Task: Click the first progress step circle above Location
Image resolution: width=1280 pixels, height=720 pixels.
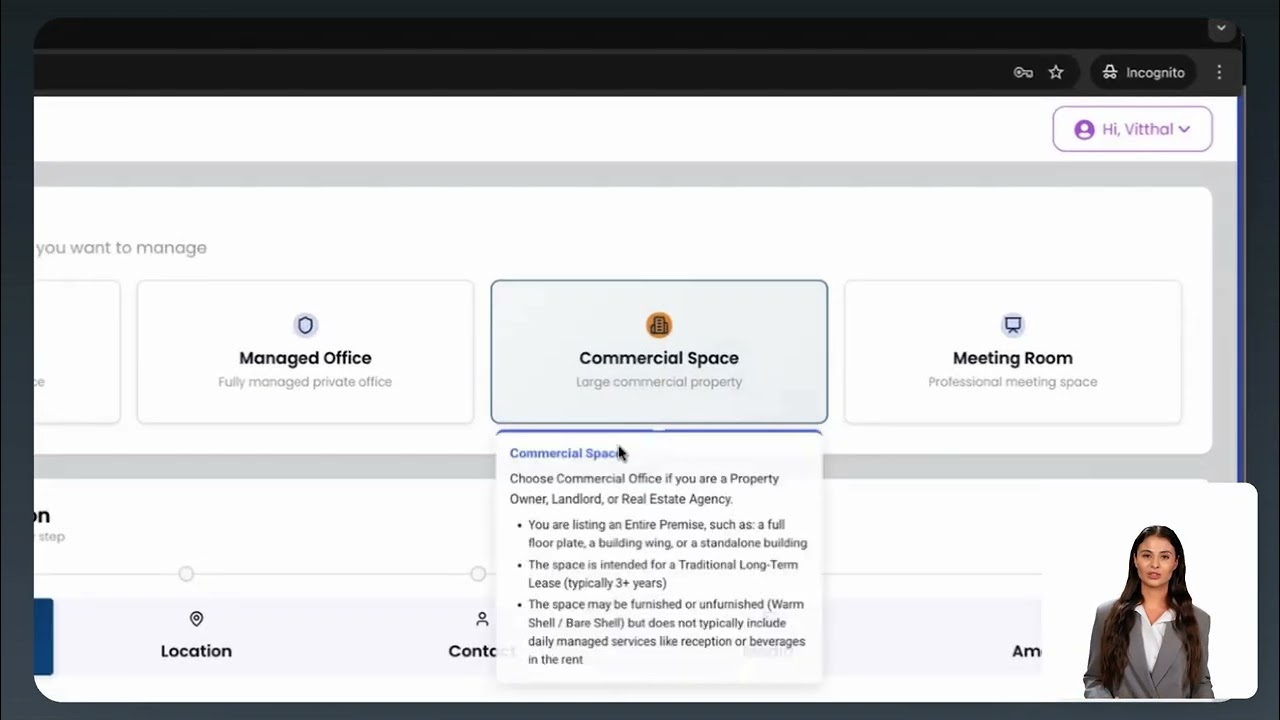Action: click(186, 574)
